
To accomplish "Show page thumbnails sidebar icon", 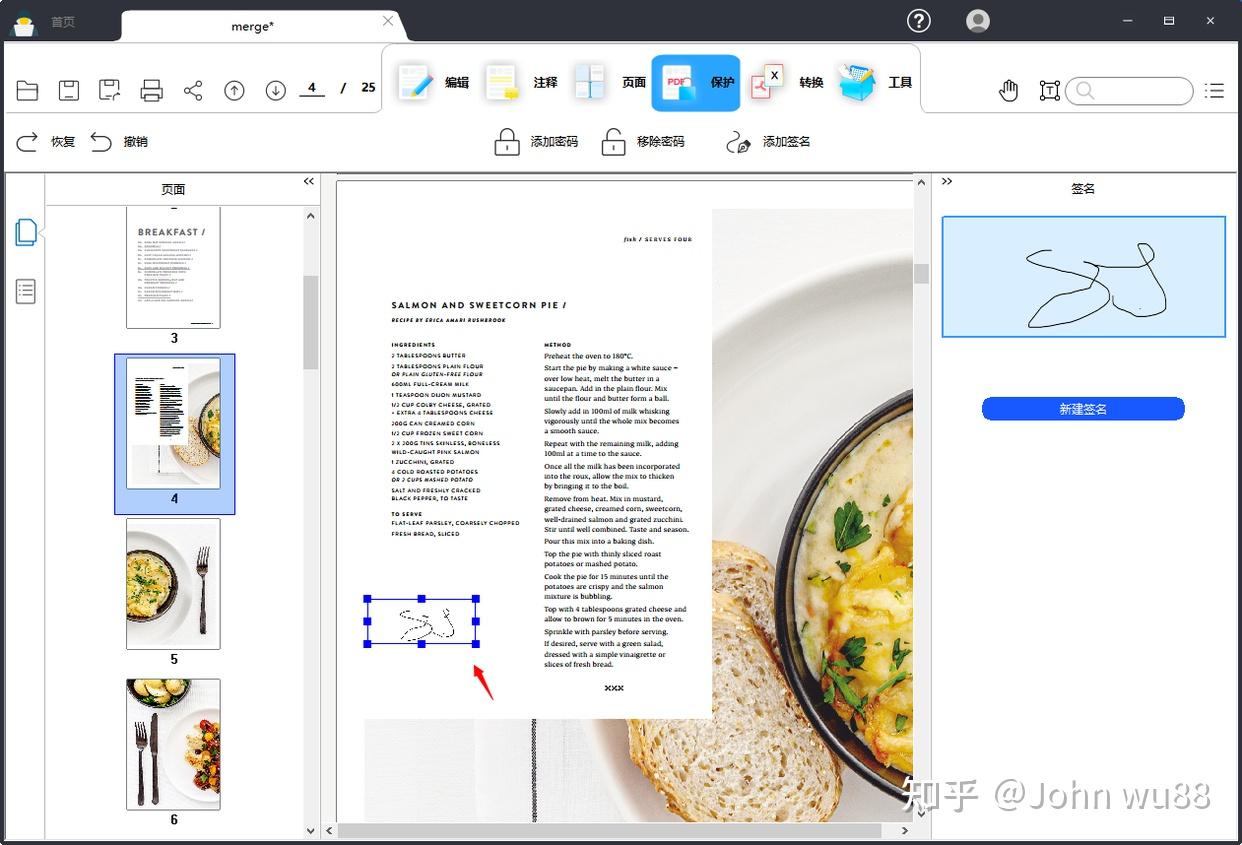I will point(26,232).
